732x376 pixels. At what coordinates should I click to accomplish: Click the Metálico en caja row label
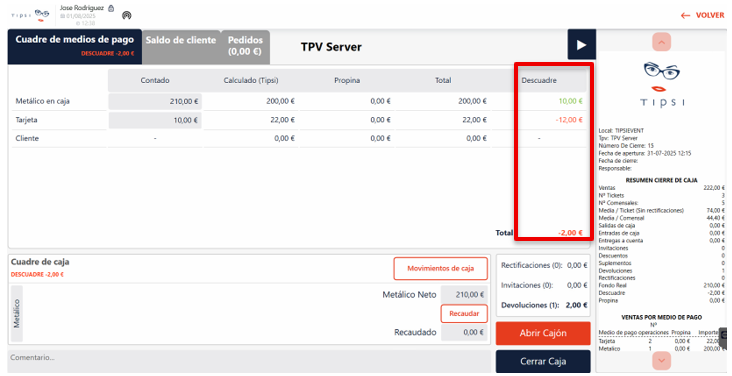point(42,101)
